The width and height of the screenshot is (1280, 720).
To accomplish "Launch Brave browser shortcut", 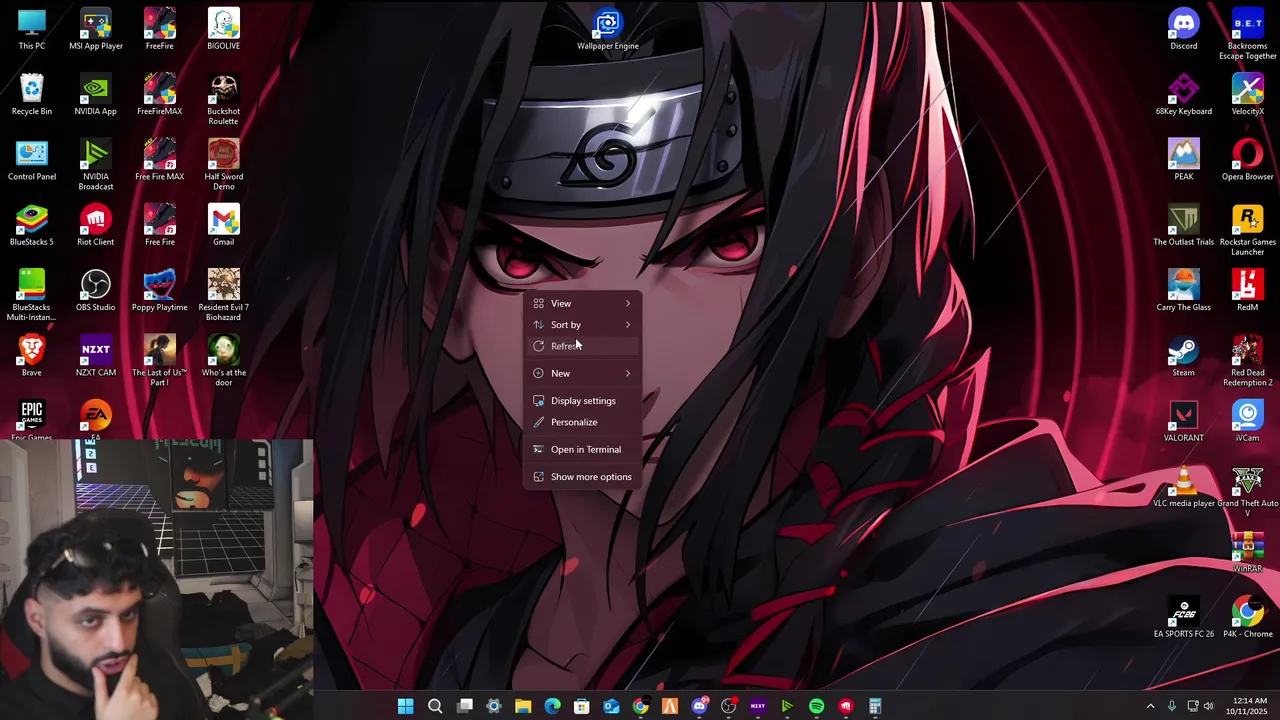I will click(32, 356).
